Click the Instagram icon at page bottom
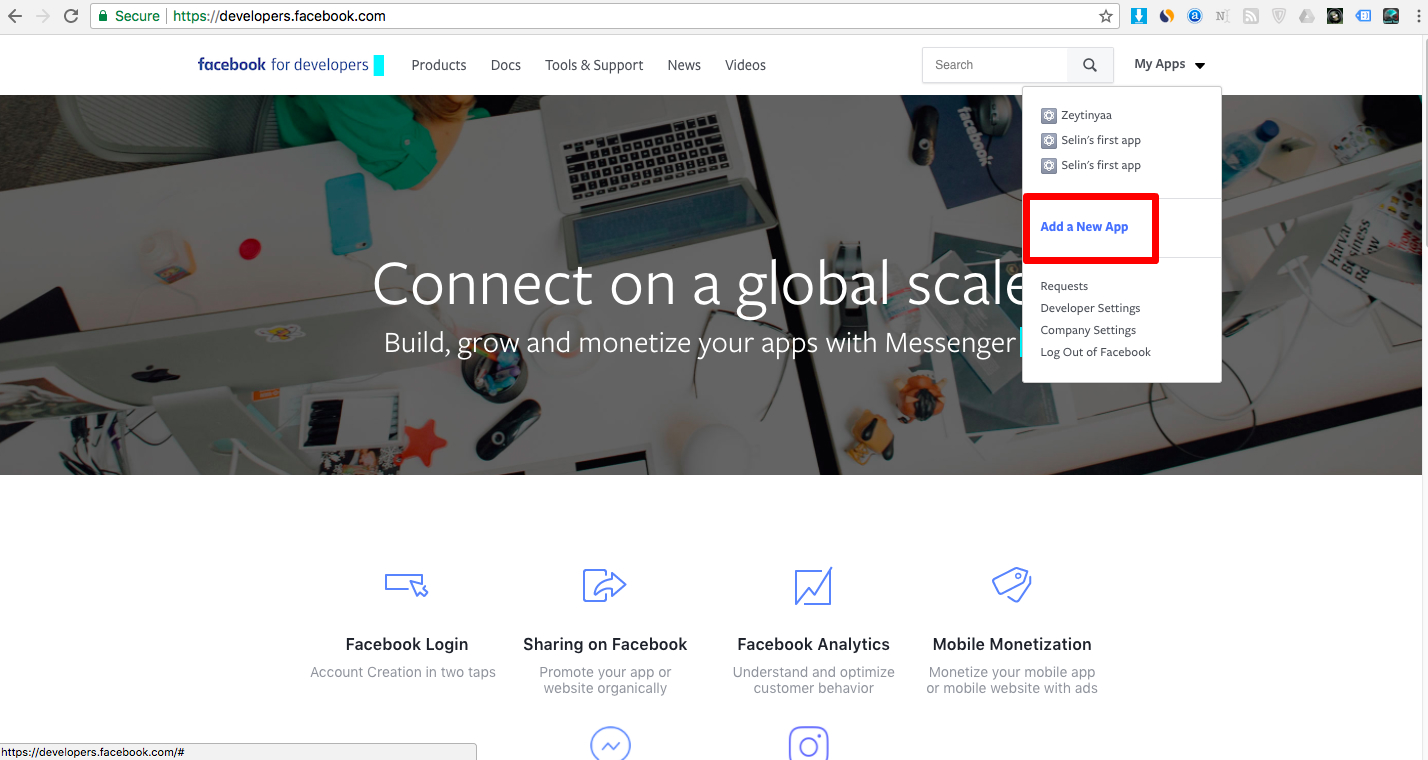This screenshot has width=1428, height=760. 808,745
